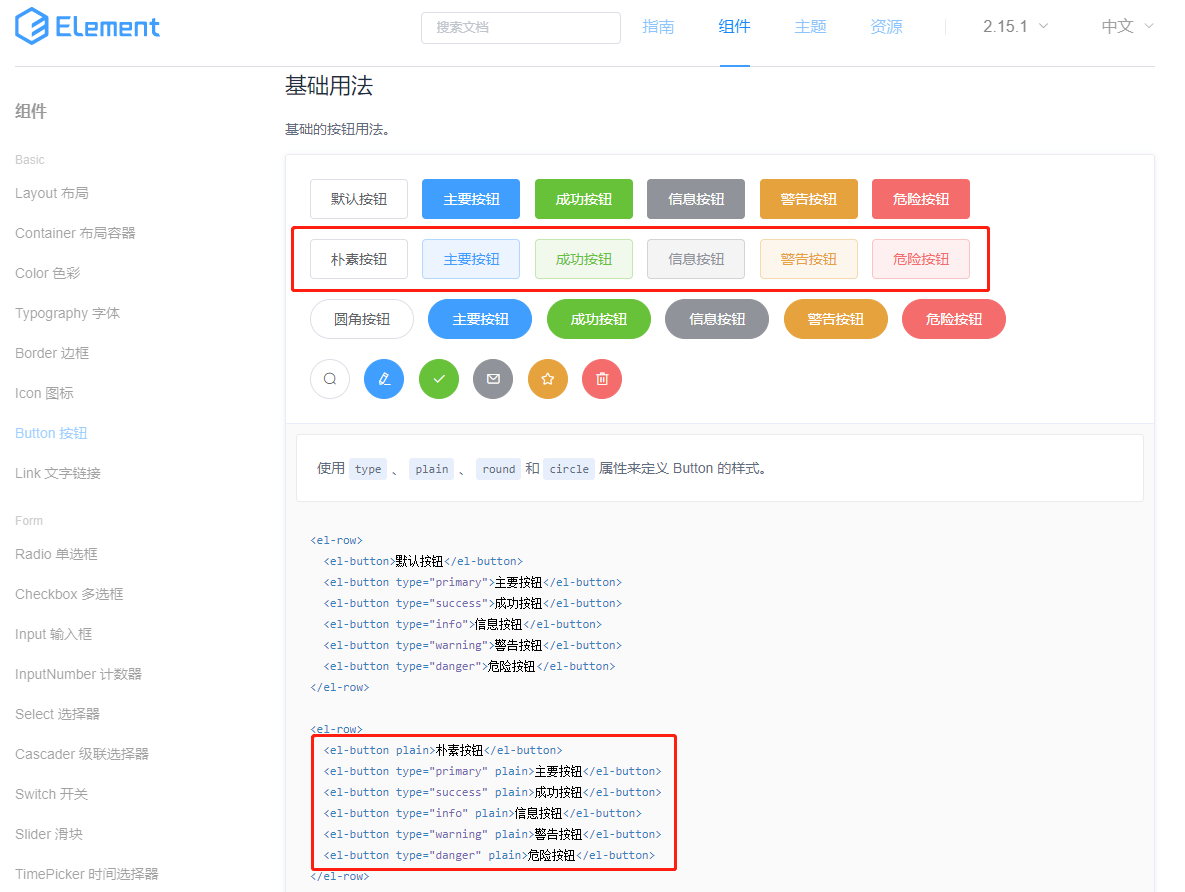The width and height of the screenshot is (1185, 892).
Task: Open the 2.15.1 version dropdown
Action: click(1015, 26)
